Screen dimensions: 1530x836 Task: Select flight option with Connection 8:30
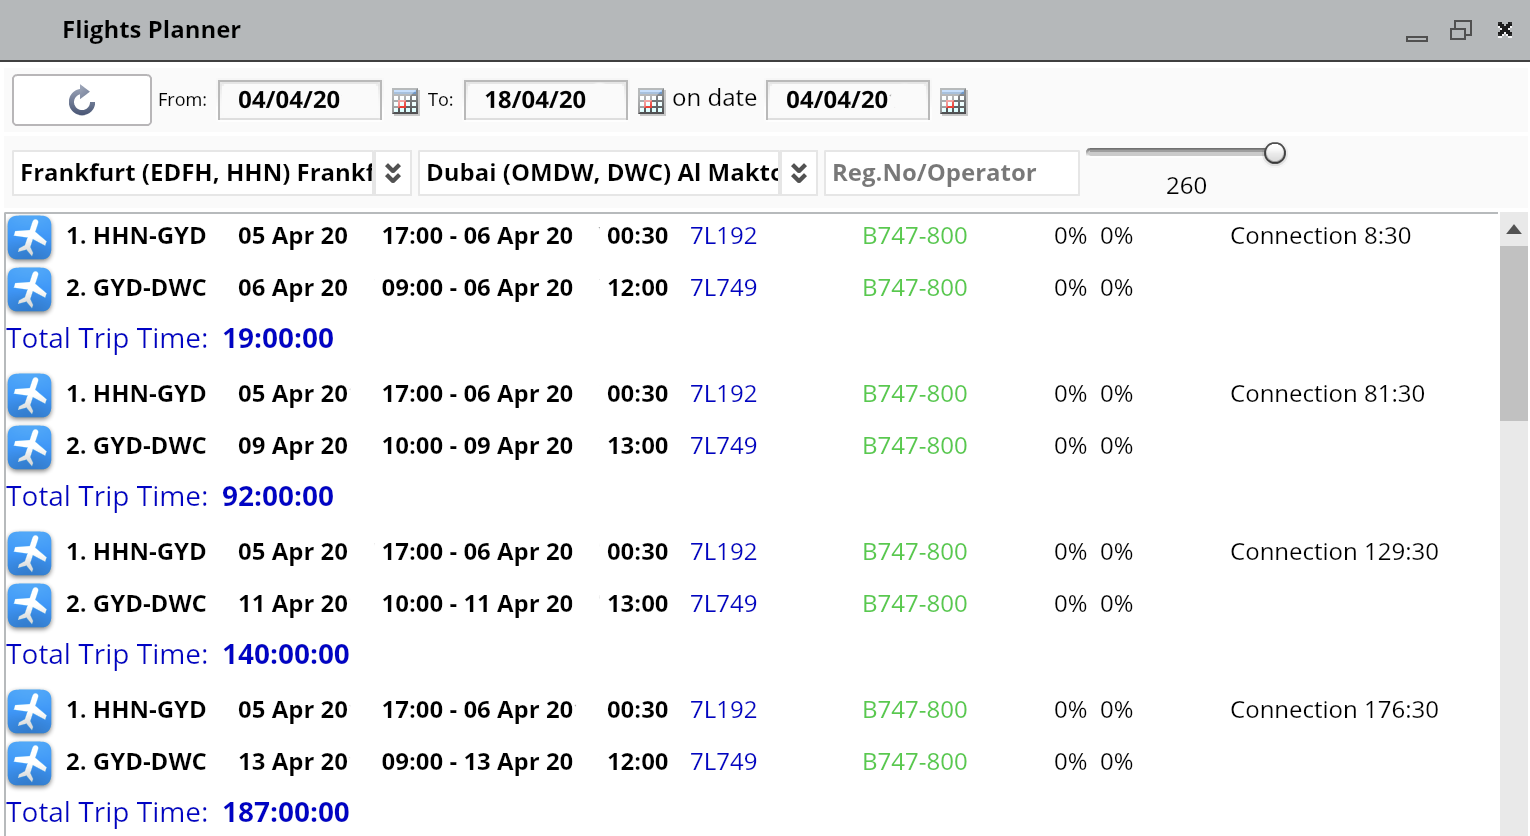pyautogui.click(x=1320, y=236)
